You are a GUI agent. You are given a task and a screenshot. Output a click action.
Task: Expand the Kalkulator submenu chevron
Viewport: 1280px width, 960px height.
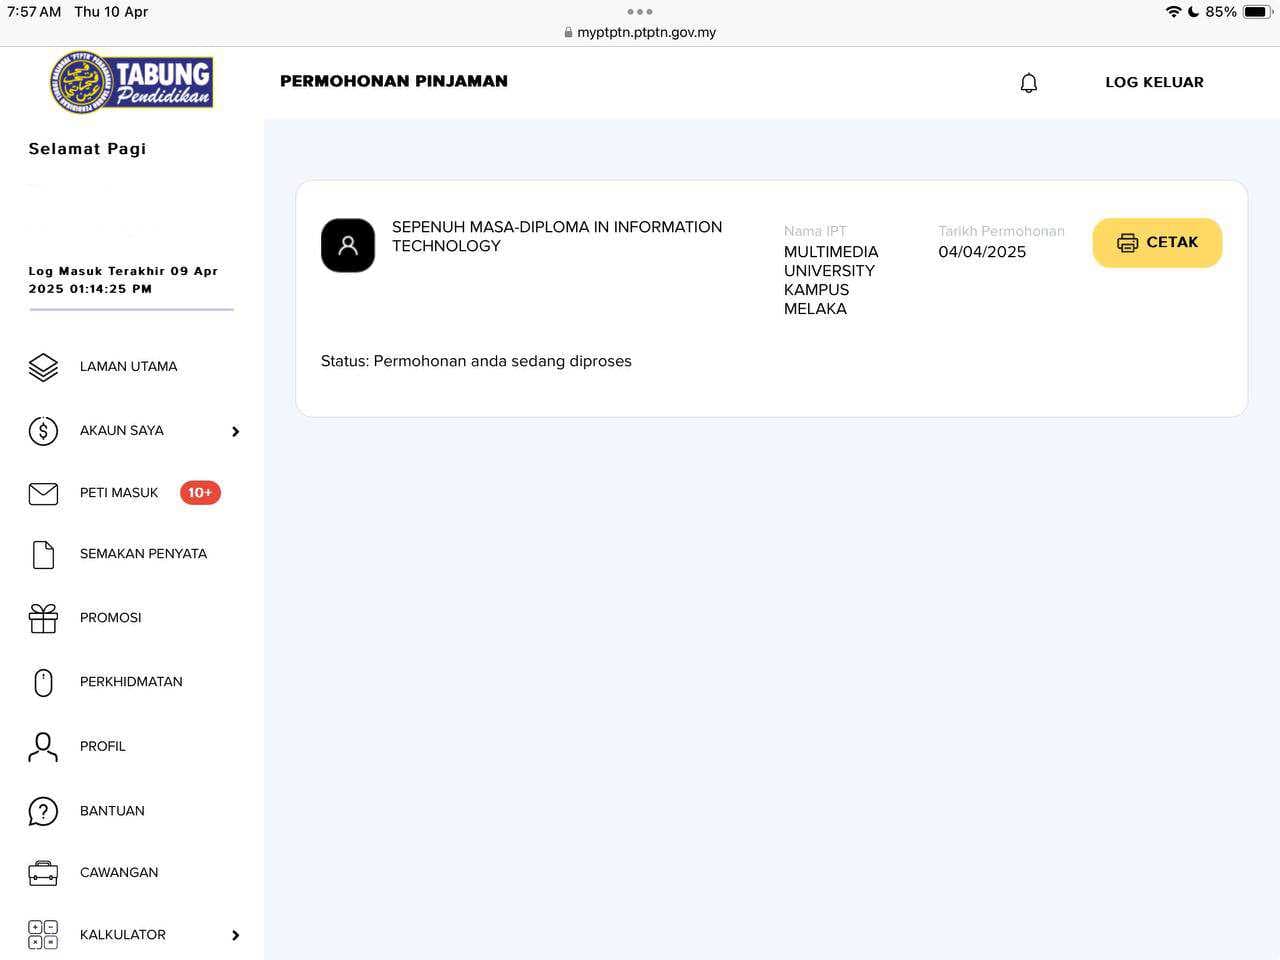coord(236,936)
